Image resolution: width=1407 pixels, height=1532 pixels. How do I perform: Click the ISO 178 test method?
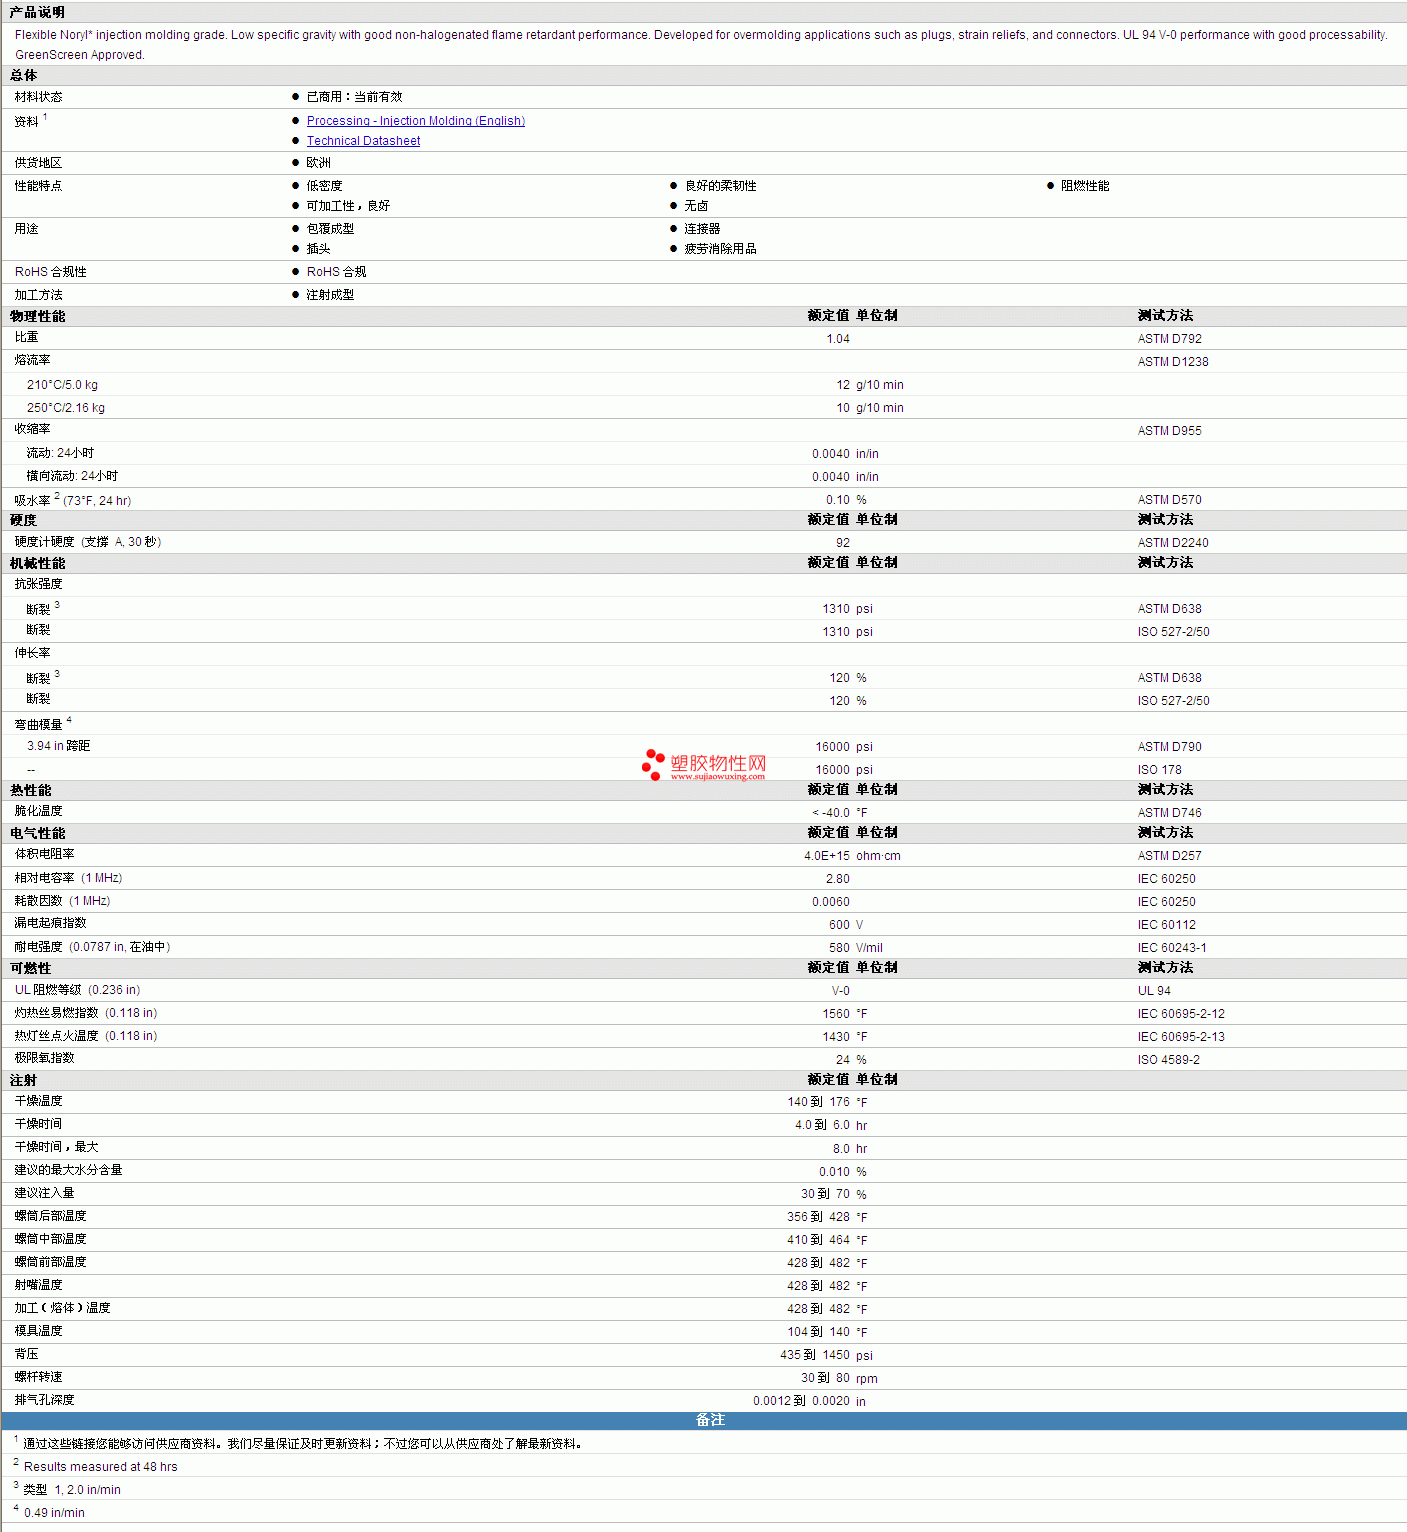coord(1160,770)
